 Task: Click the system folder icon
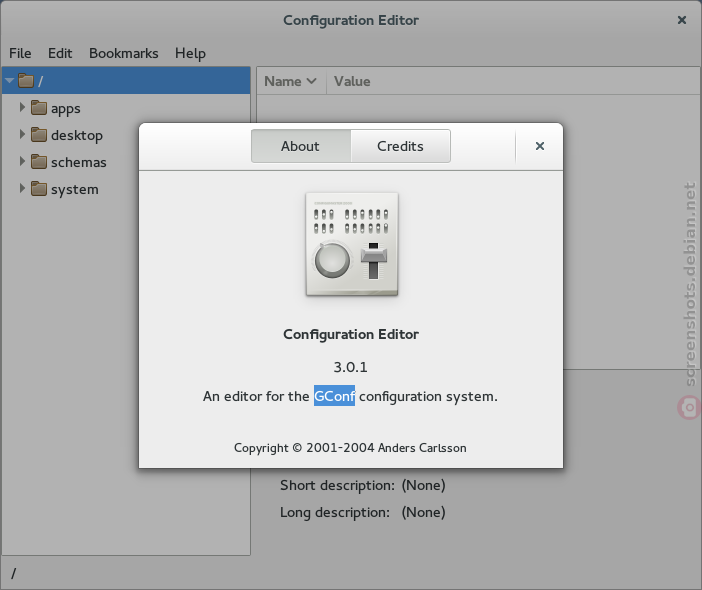[39, 189]
